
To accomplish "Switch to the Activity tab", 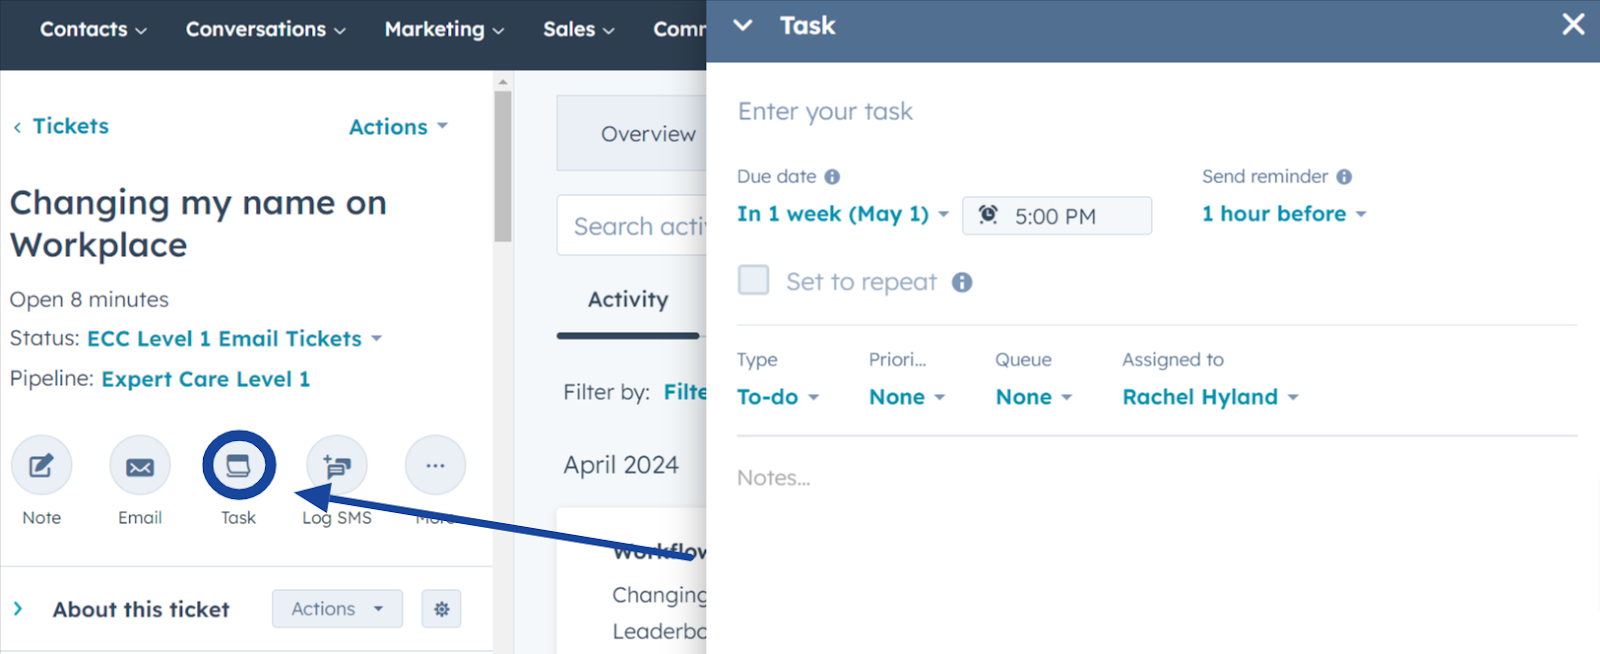I will click(x=628, y=300).
